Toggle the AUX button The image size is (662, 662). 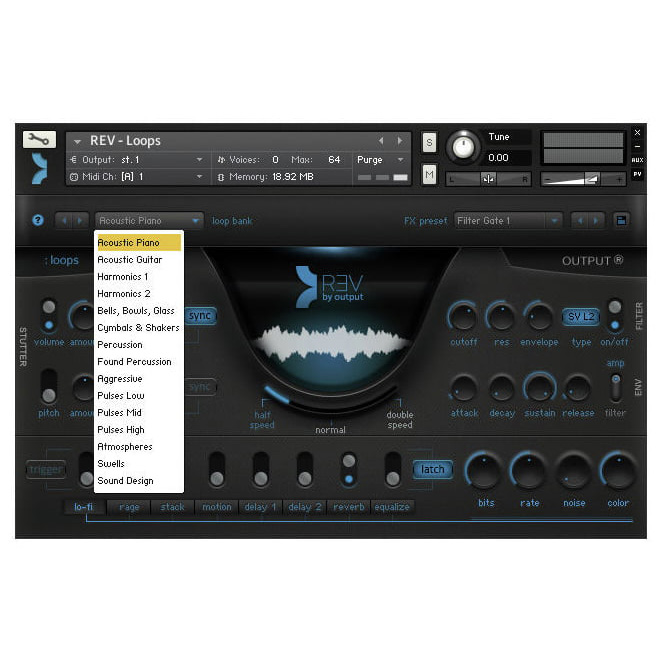[637, 160]
